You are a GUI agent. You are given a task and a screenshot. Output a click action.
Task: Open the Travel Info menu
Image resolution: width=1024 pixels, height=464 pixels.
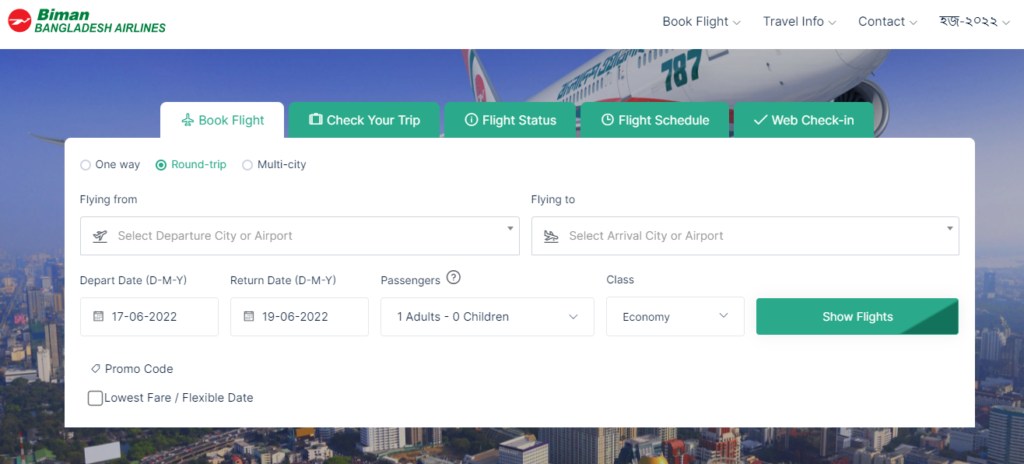point(799,22)
